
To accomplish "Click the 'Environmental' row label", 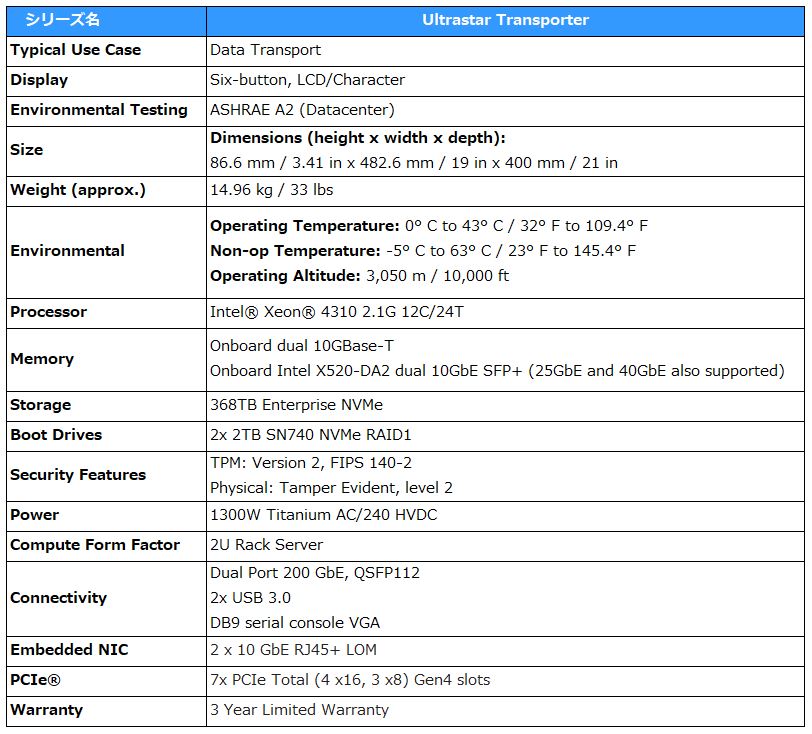I will pyautogui.click(x=67, y=251).
